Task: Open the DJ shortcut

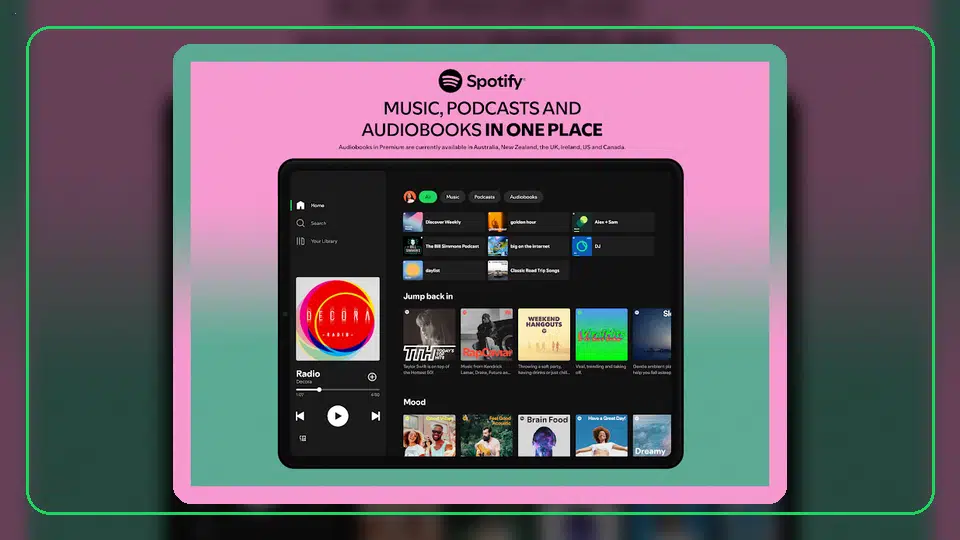Action: [x=613, y=246]
